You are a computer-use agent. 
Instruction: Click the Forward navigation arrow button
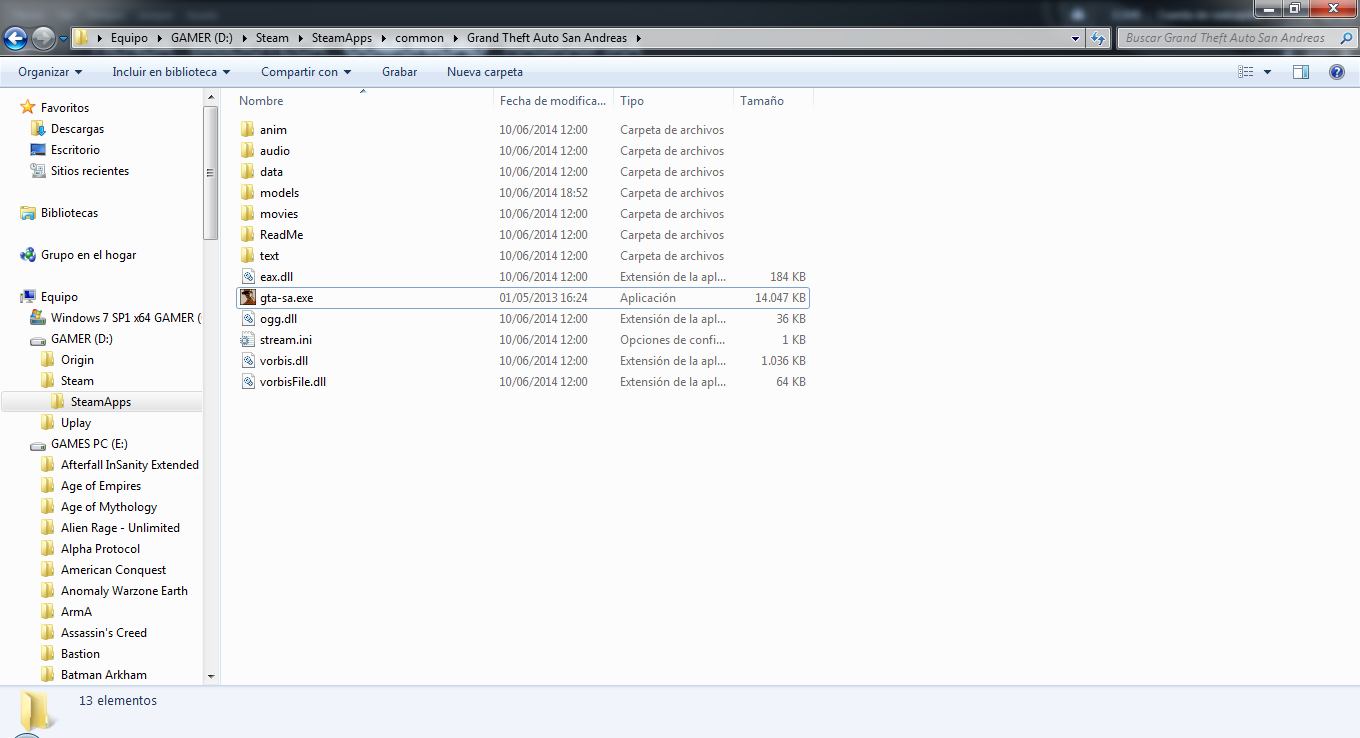pyautogui.click(x=44, y=38)
